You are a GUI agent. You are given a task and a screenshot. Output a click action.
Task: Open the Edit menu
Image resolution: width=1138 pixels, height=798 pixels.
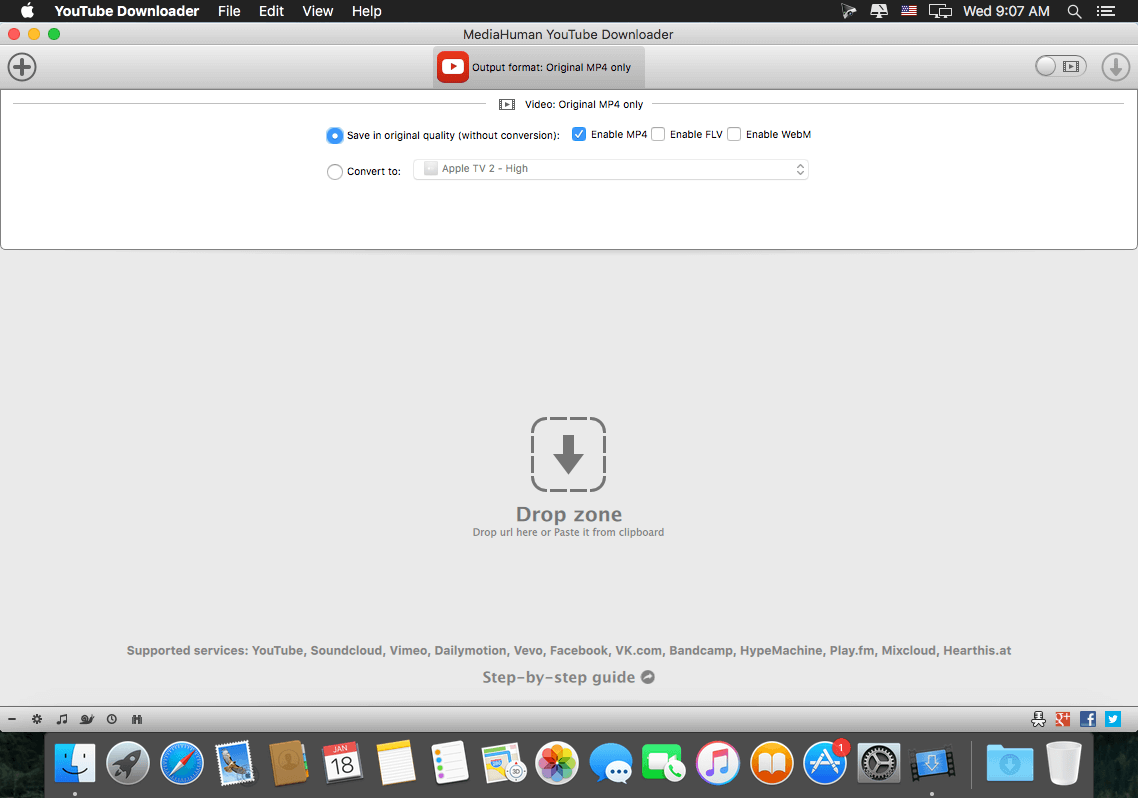point(271,11)
